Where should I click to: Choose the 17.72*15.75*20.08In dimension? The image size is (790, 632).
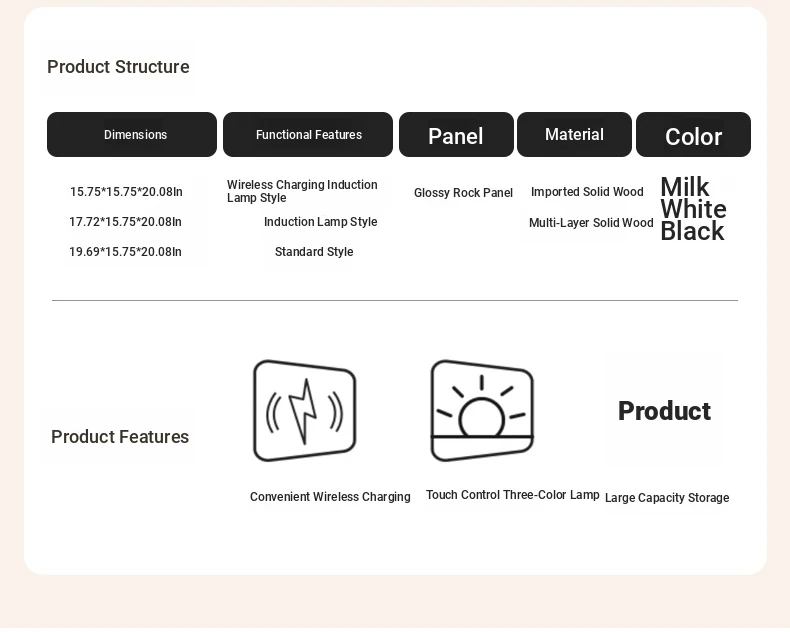pyautogui.click(x=126, y=222)
